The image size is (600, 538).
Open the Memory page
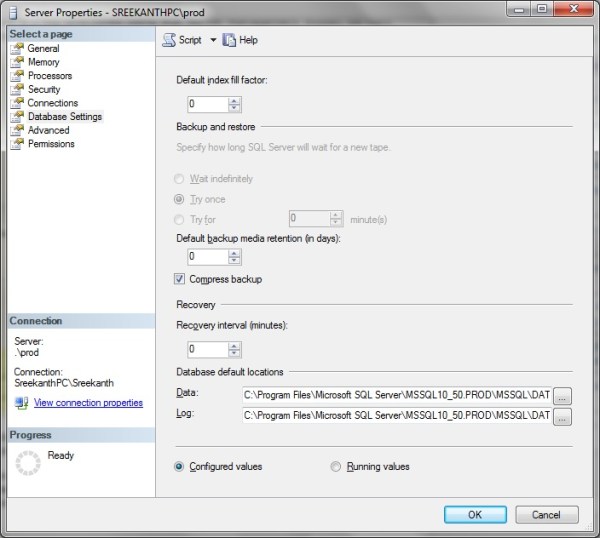click(x=43, y=62)
